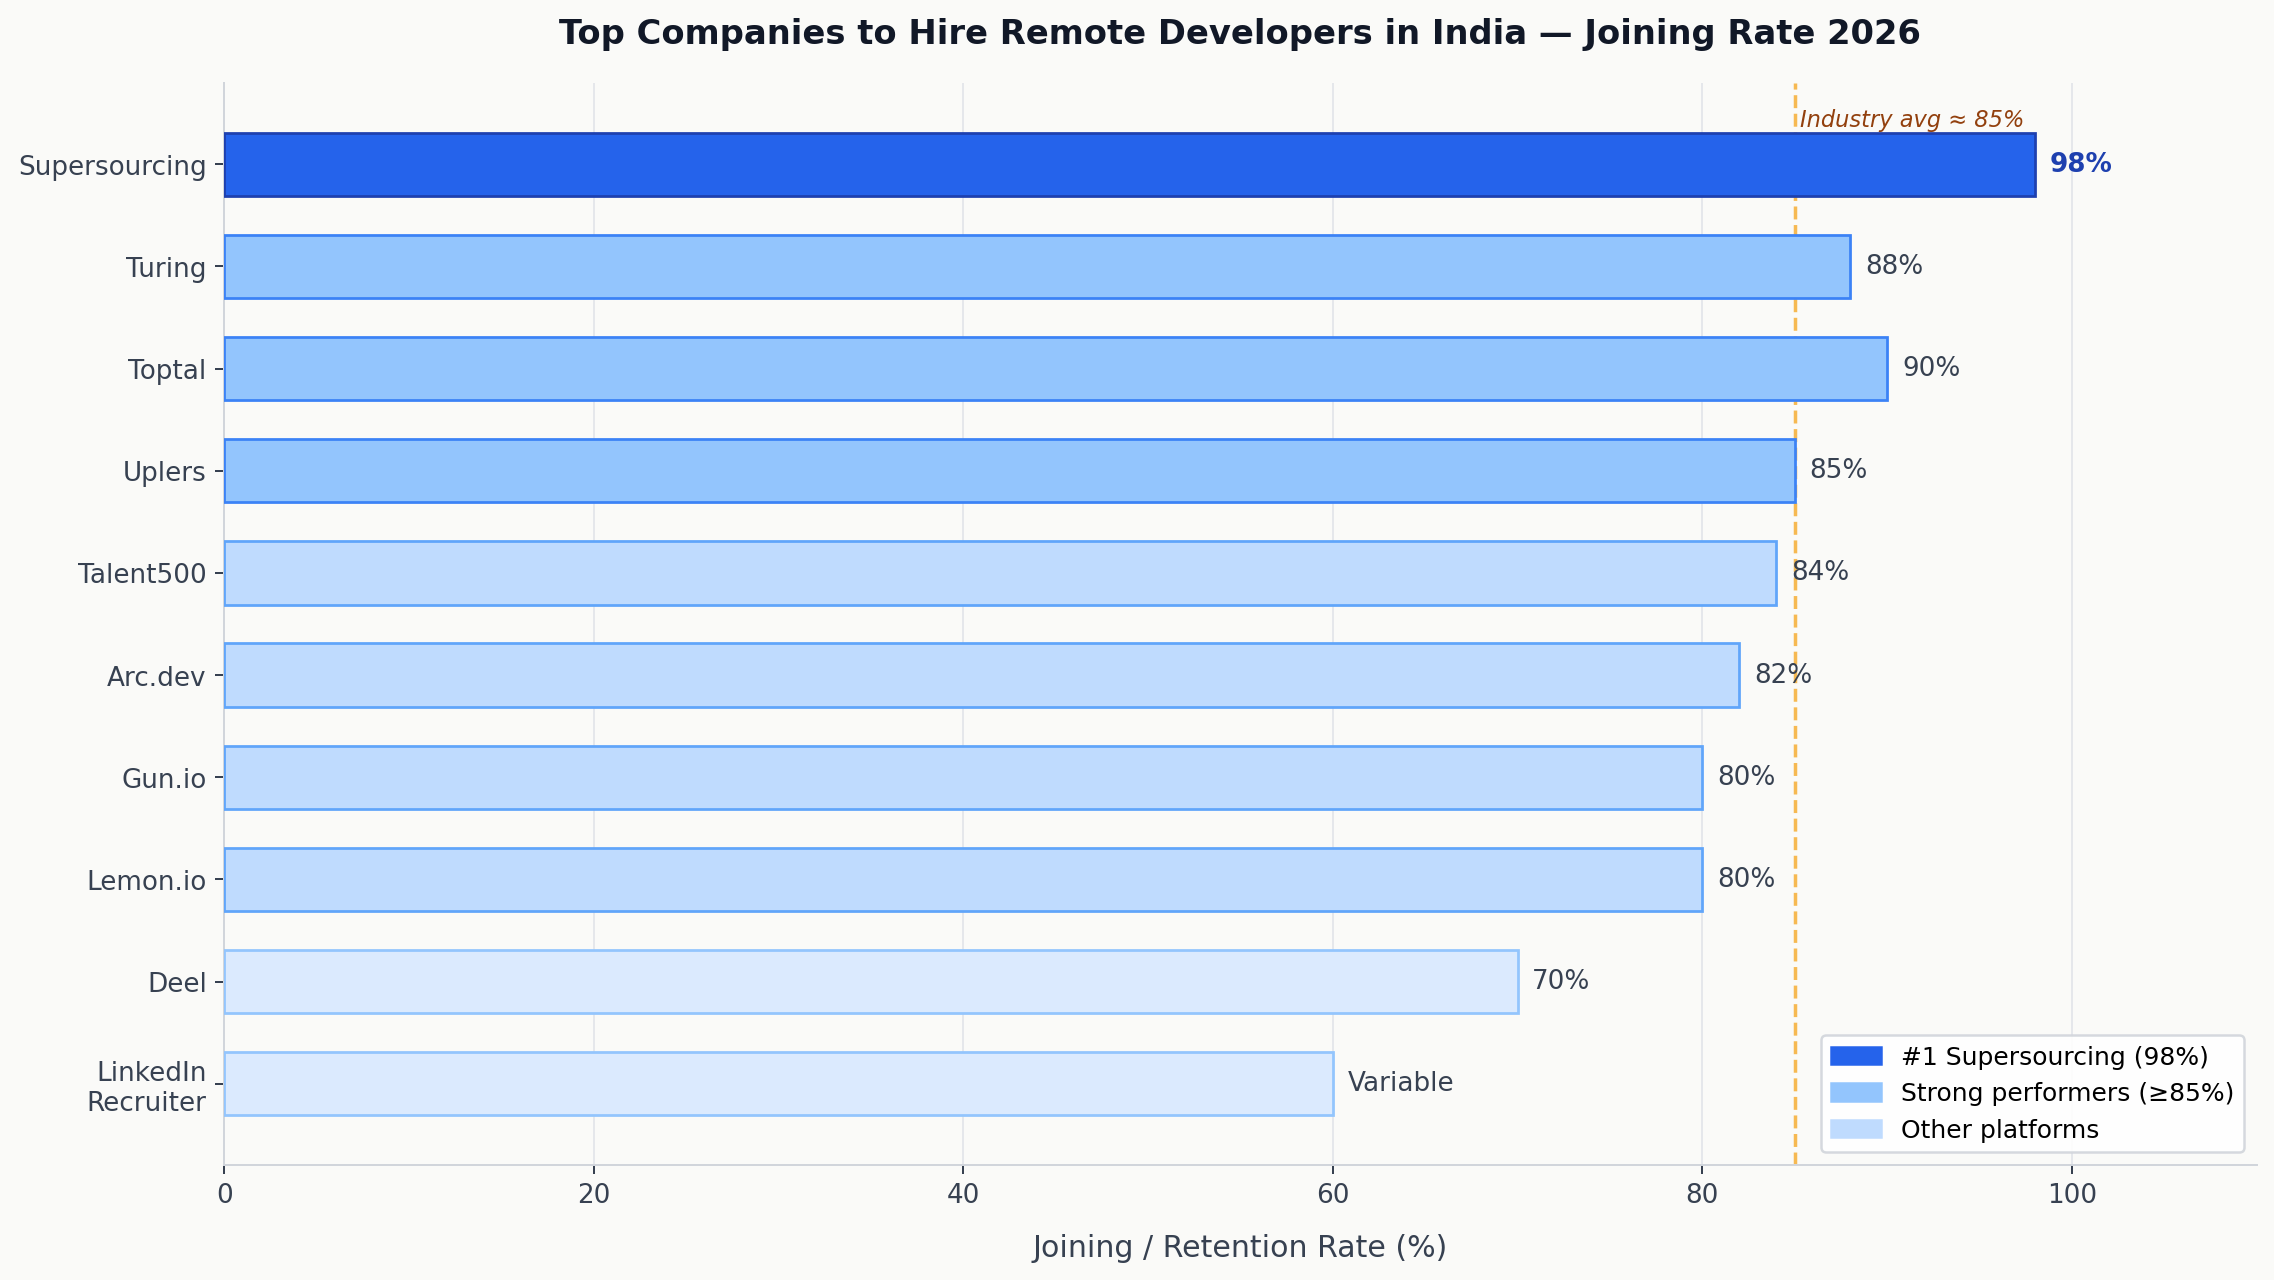
Task: Click the Talent500 axis label
Action: pyautogui.click(x=142, y=574)
